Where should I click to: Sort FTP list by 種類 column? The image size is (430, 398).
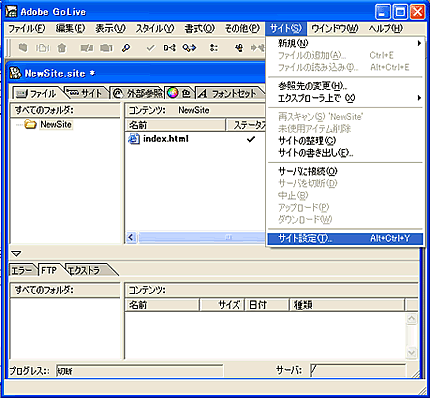click(x=347, y=305)
